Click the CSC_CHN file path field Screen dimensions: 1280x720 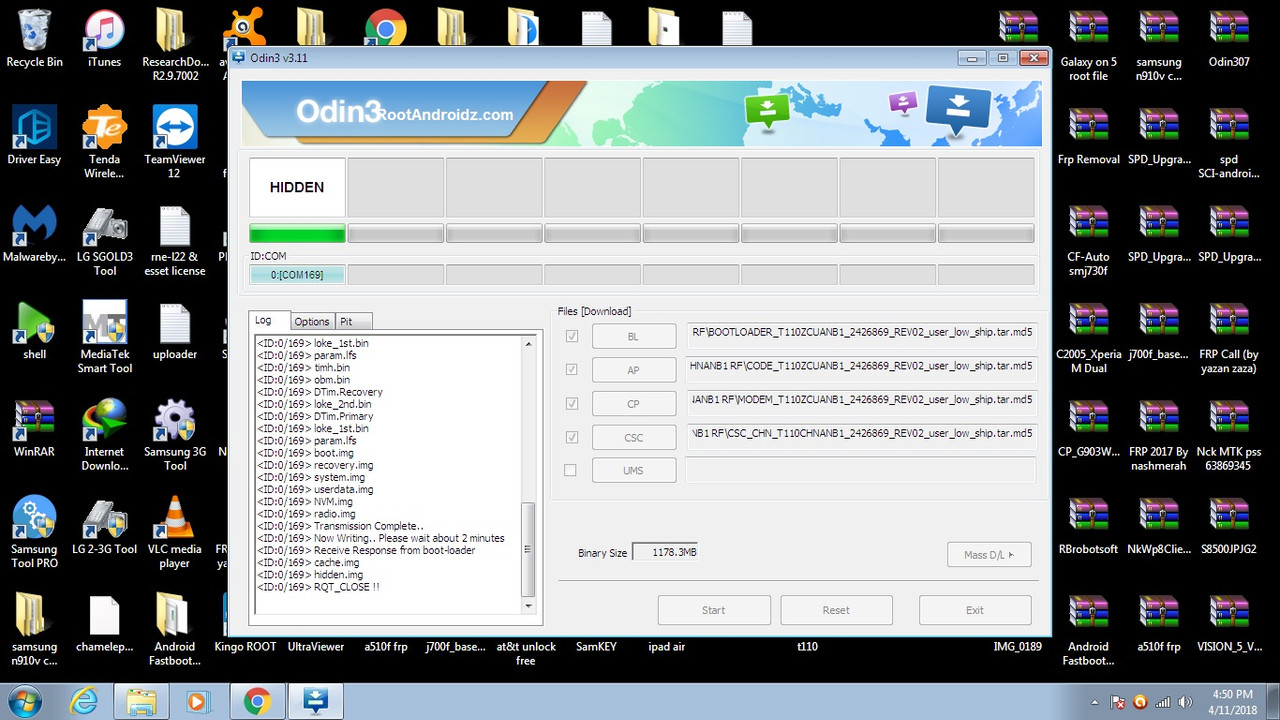tap(861, 436)
